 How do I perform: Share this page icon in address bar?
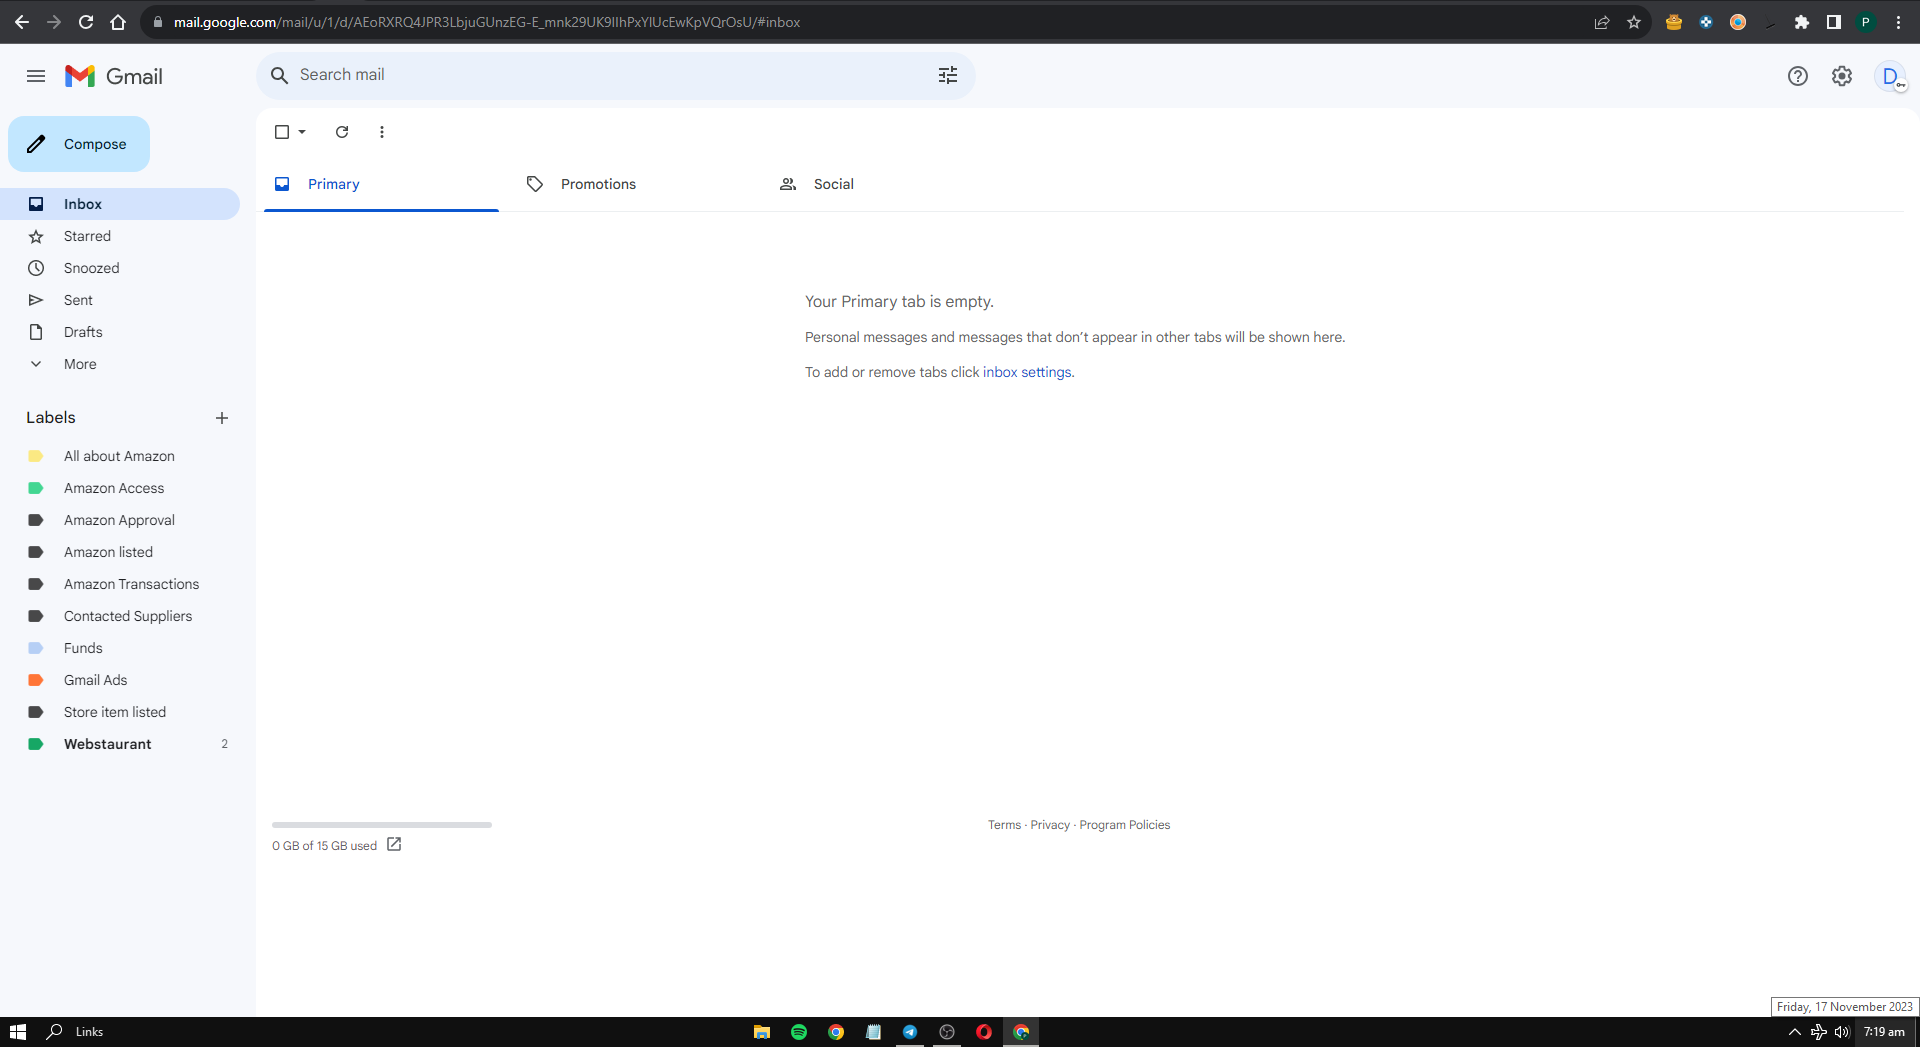1602,22
